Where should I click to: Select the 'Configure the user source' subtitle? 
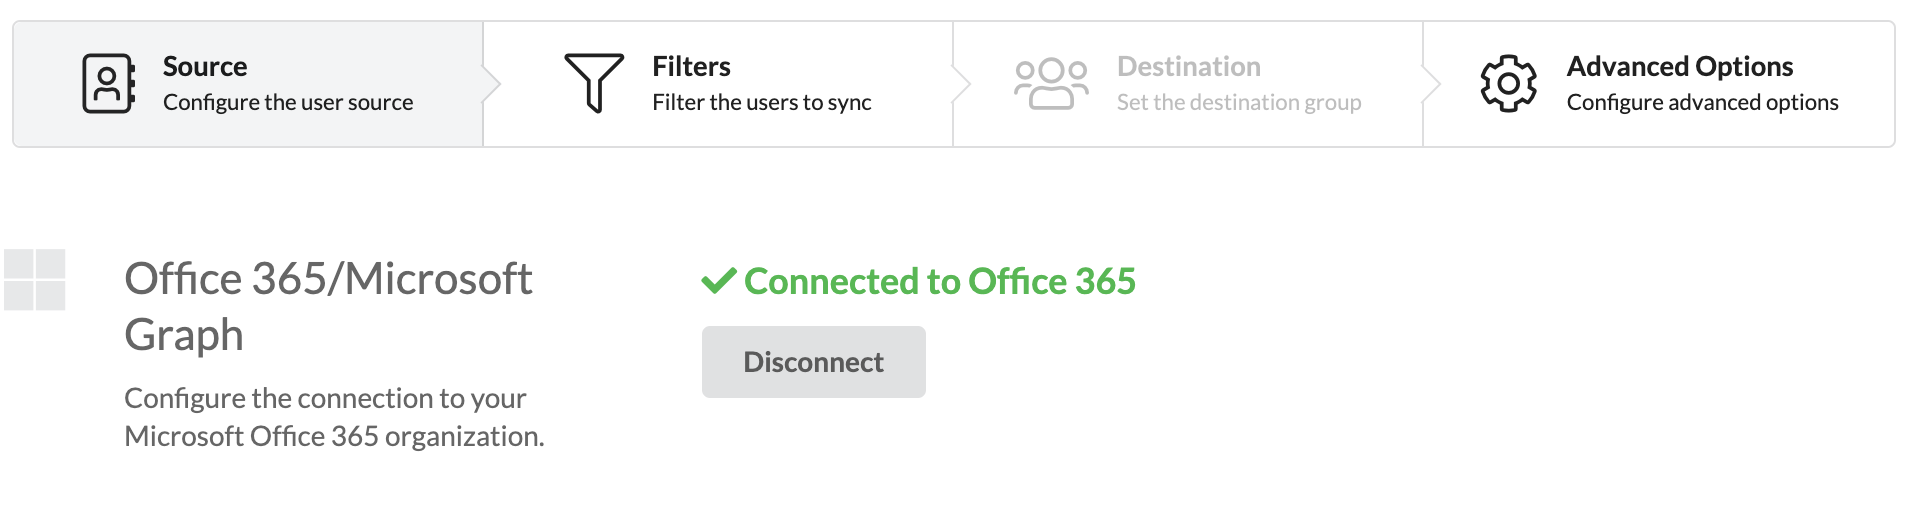288,103
